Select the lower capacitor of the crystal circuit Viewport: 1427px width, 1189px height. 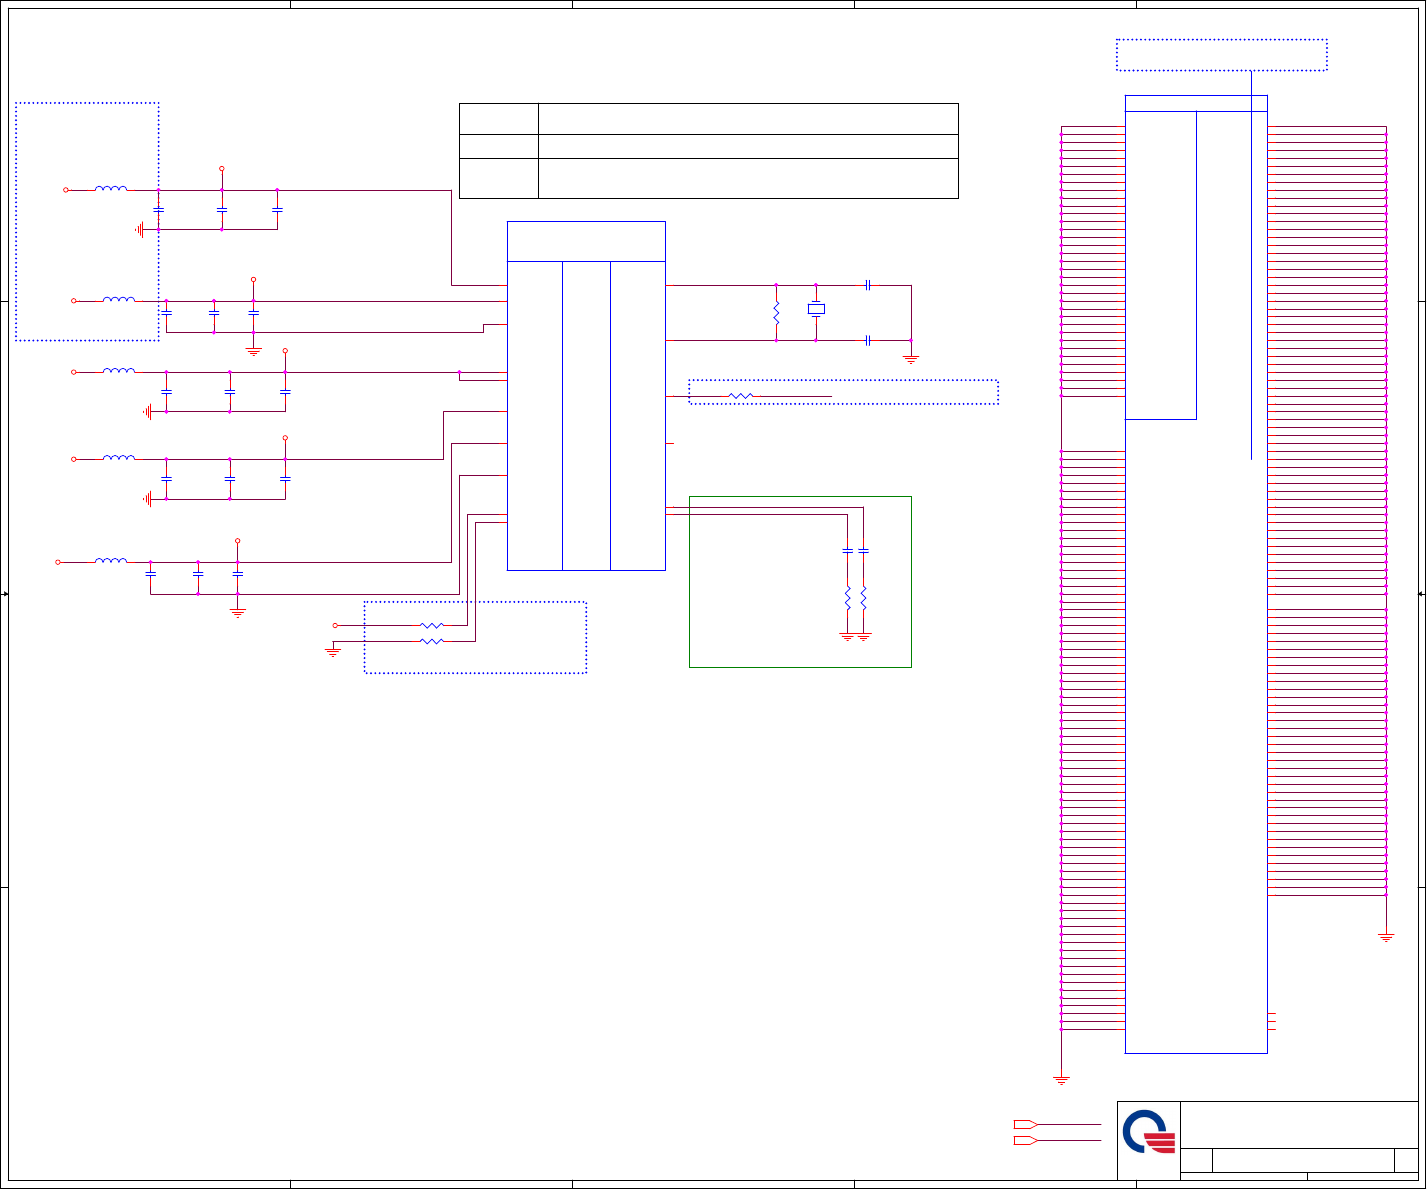(x=867, y=341)
